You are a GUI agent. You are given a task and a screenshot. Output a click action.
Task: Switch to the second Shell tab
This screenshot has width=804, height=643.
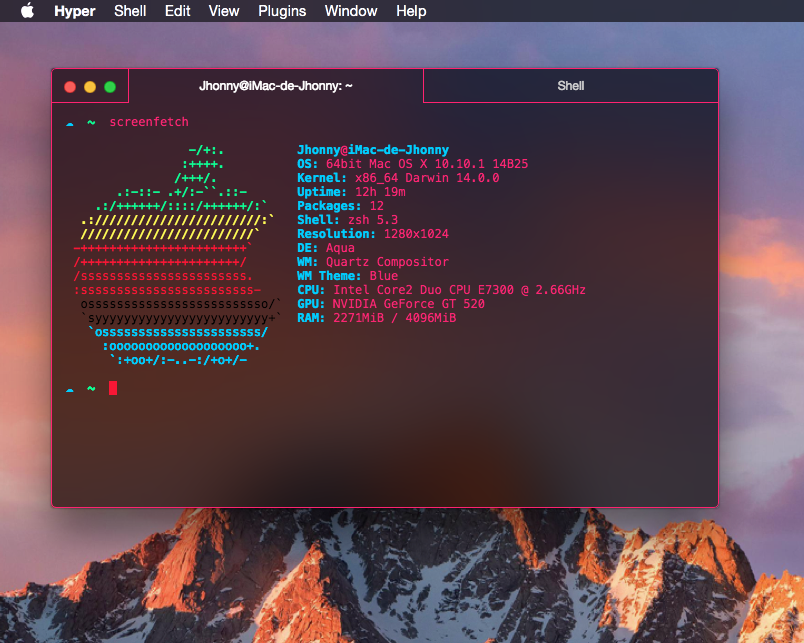tap(571, 86)
